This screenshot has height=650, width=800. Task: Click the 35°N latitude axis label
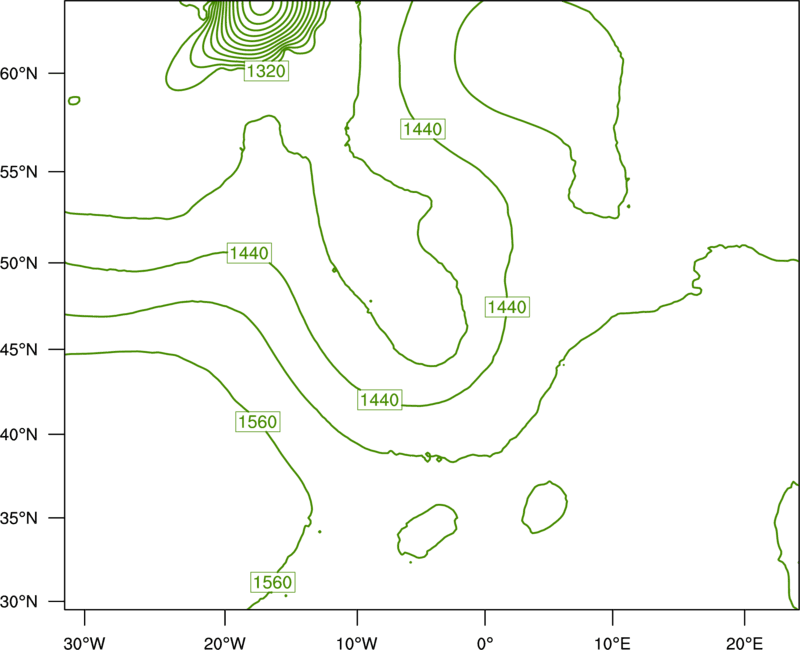pyautogui.click(x=19, y=518)
